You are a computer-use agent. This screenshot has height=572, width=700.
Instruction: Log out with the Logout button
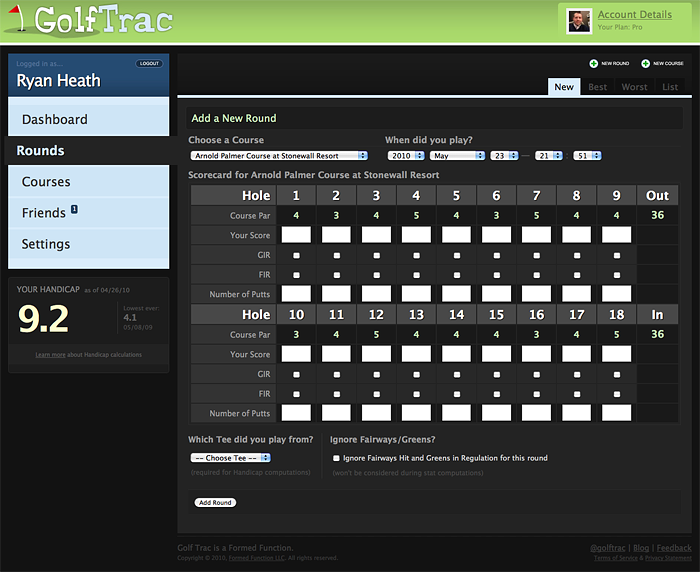(149, 63)
